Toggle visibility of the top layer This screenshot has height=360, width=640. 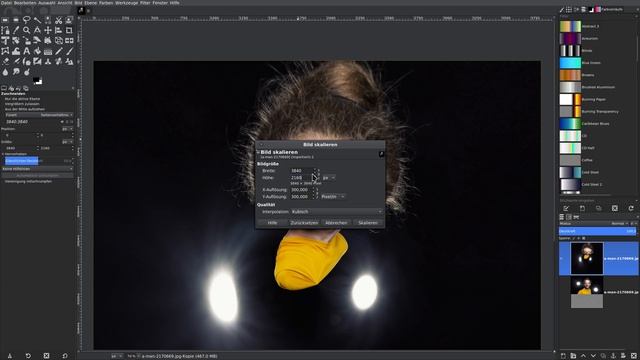click(562, 258)
